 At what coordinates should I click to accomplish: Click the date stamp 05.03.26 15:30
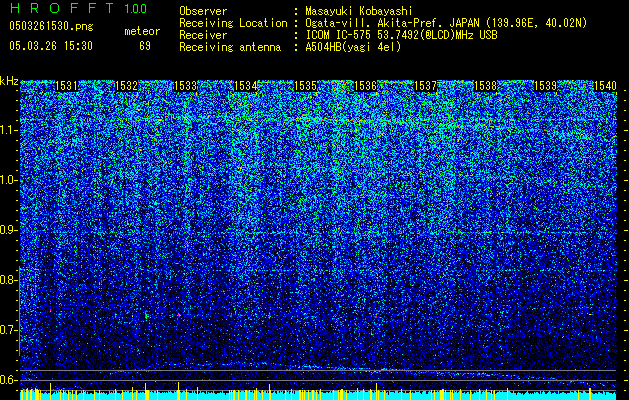[x=51, y=46]
